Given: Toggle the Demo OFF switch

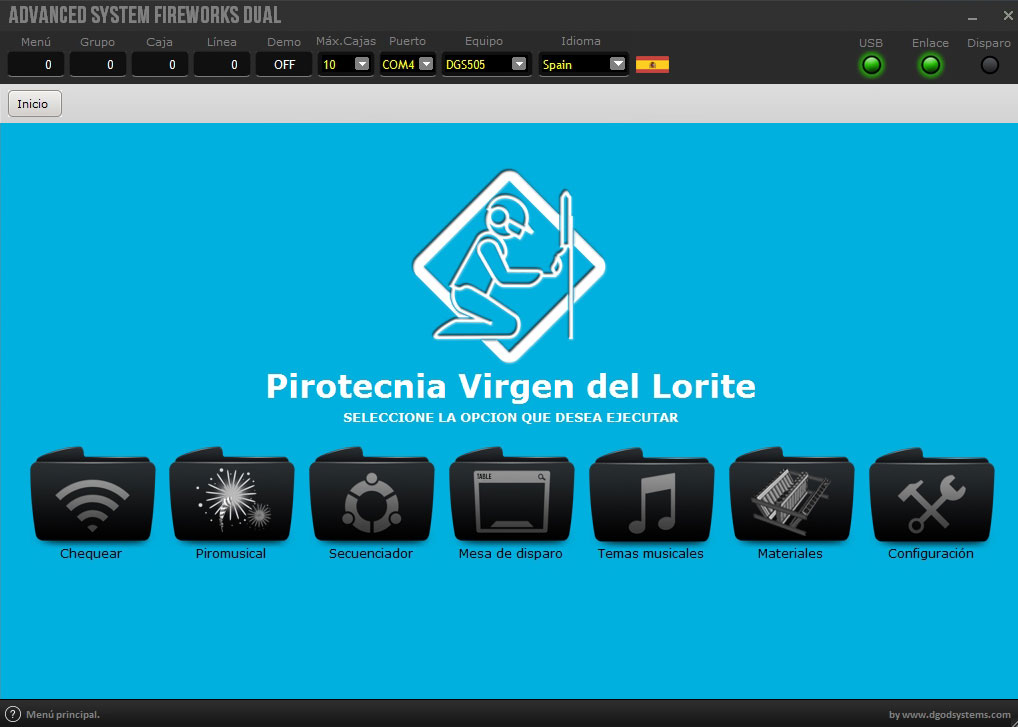Looking at the screenshot, I should pyautogui.click(x=284, y=65).
